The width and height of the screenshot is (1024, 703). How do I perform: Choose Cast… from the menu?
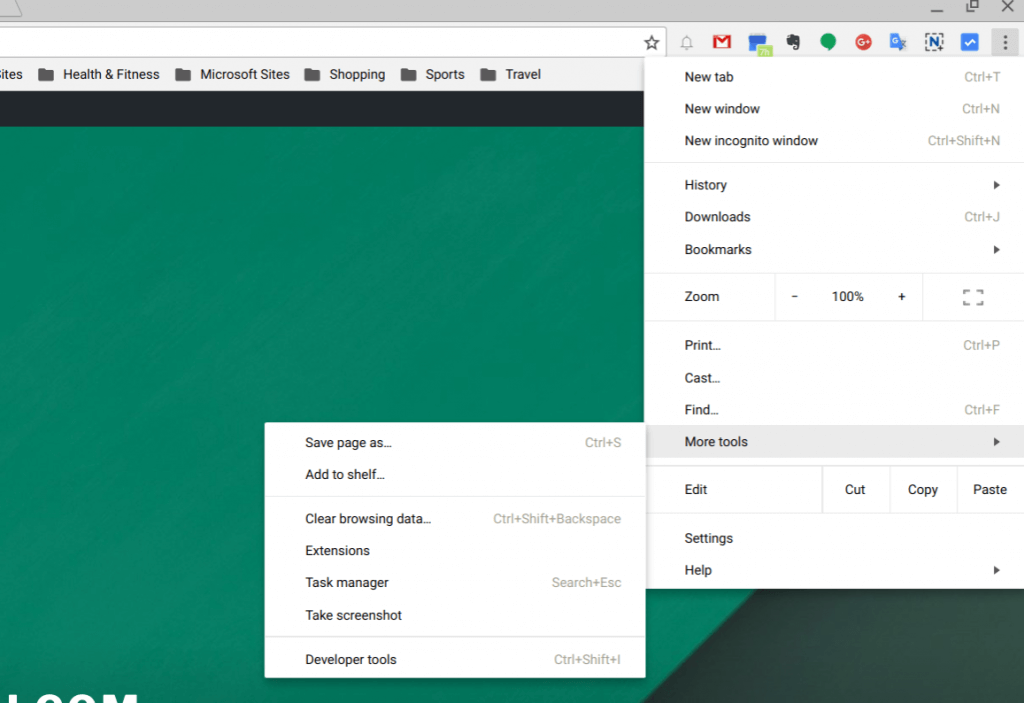tap(835, 378)
